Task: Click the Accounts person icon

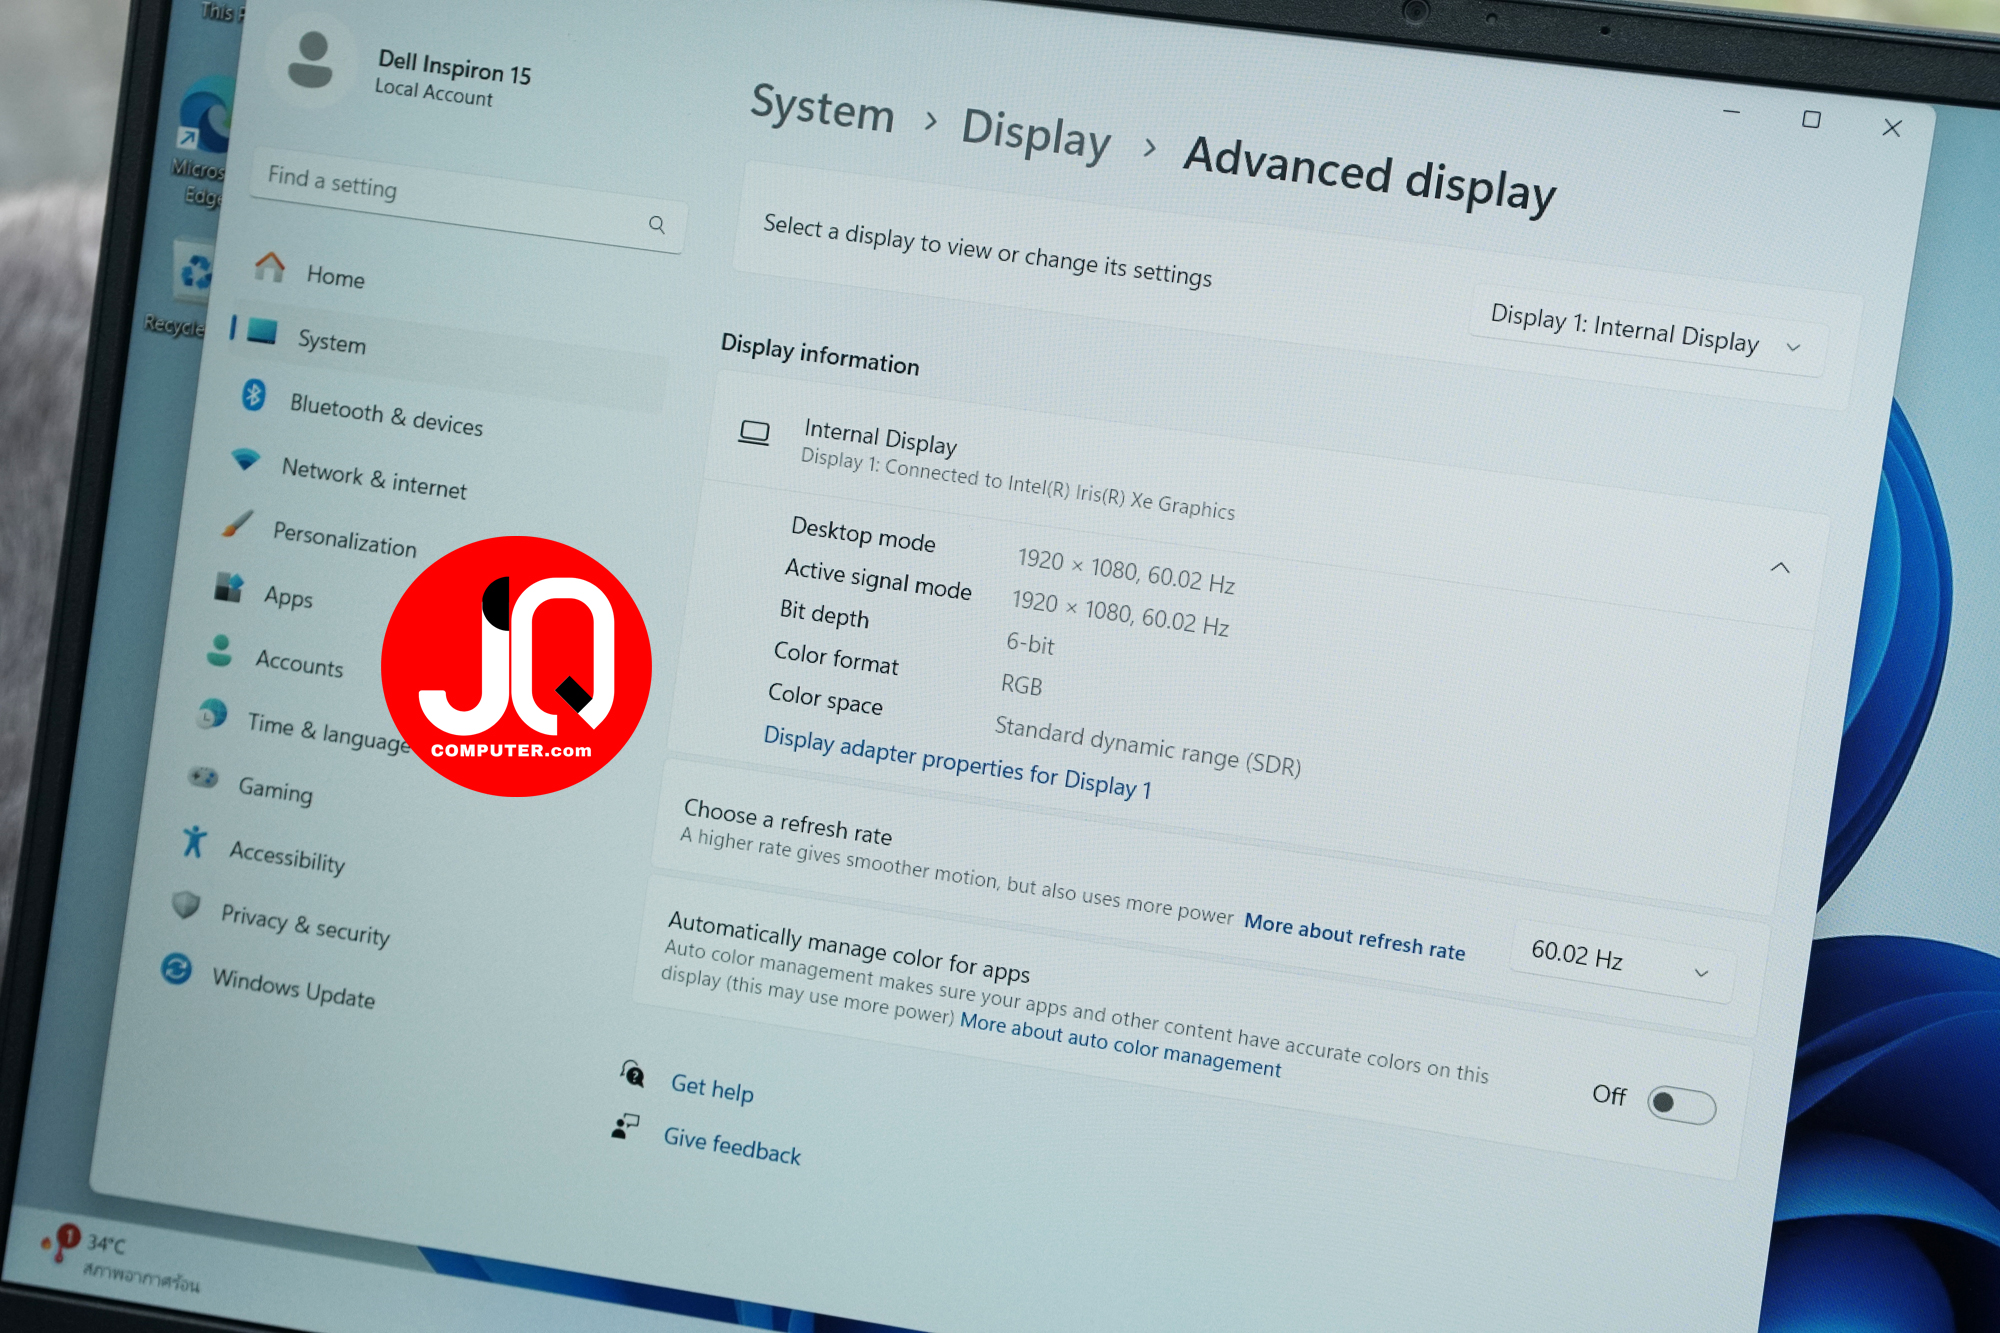Action: [220, 650]
